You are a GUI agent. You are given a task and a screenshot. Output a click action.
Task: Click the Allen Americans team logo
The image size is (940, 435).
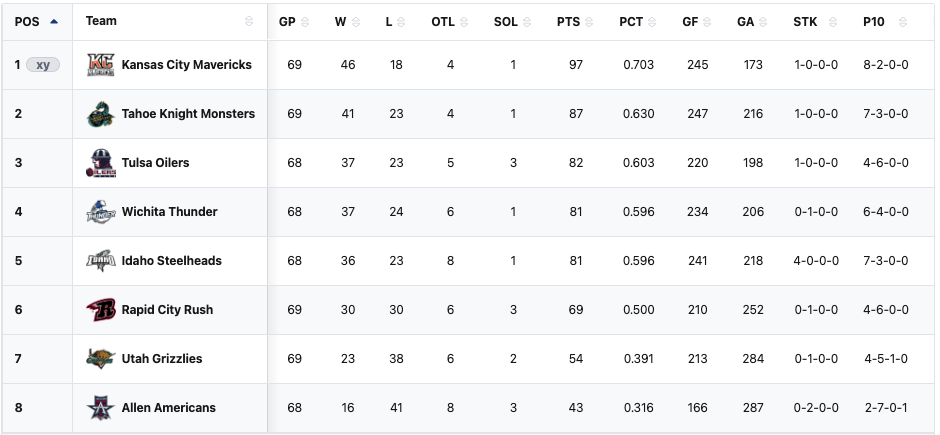click(101, 407)
